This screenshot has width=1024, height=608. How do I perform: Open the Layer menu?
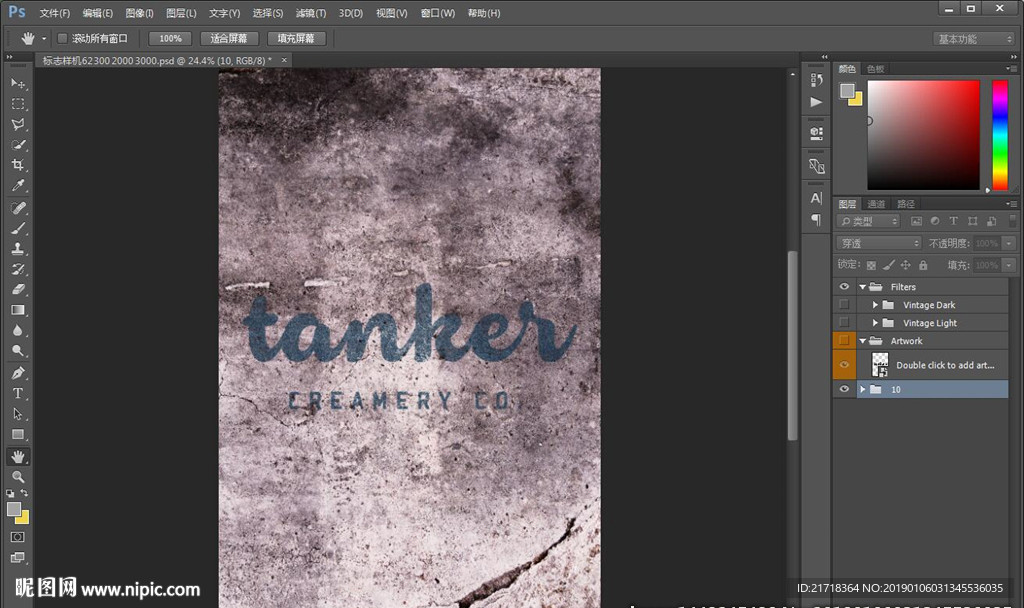coord(181,13)
